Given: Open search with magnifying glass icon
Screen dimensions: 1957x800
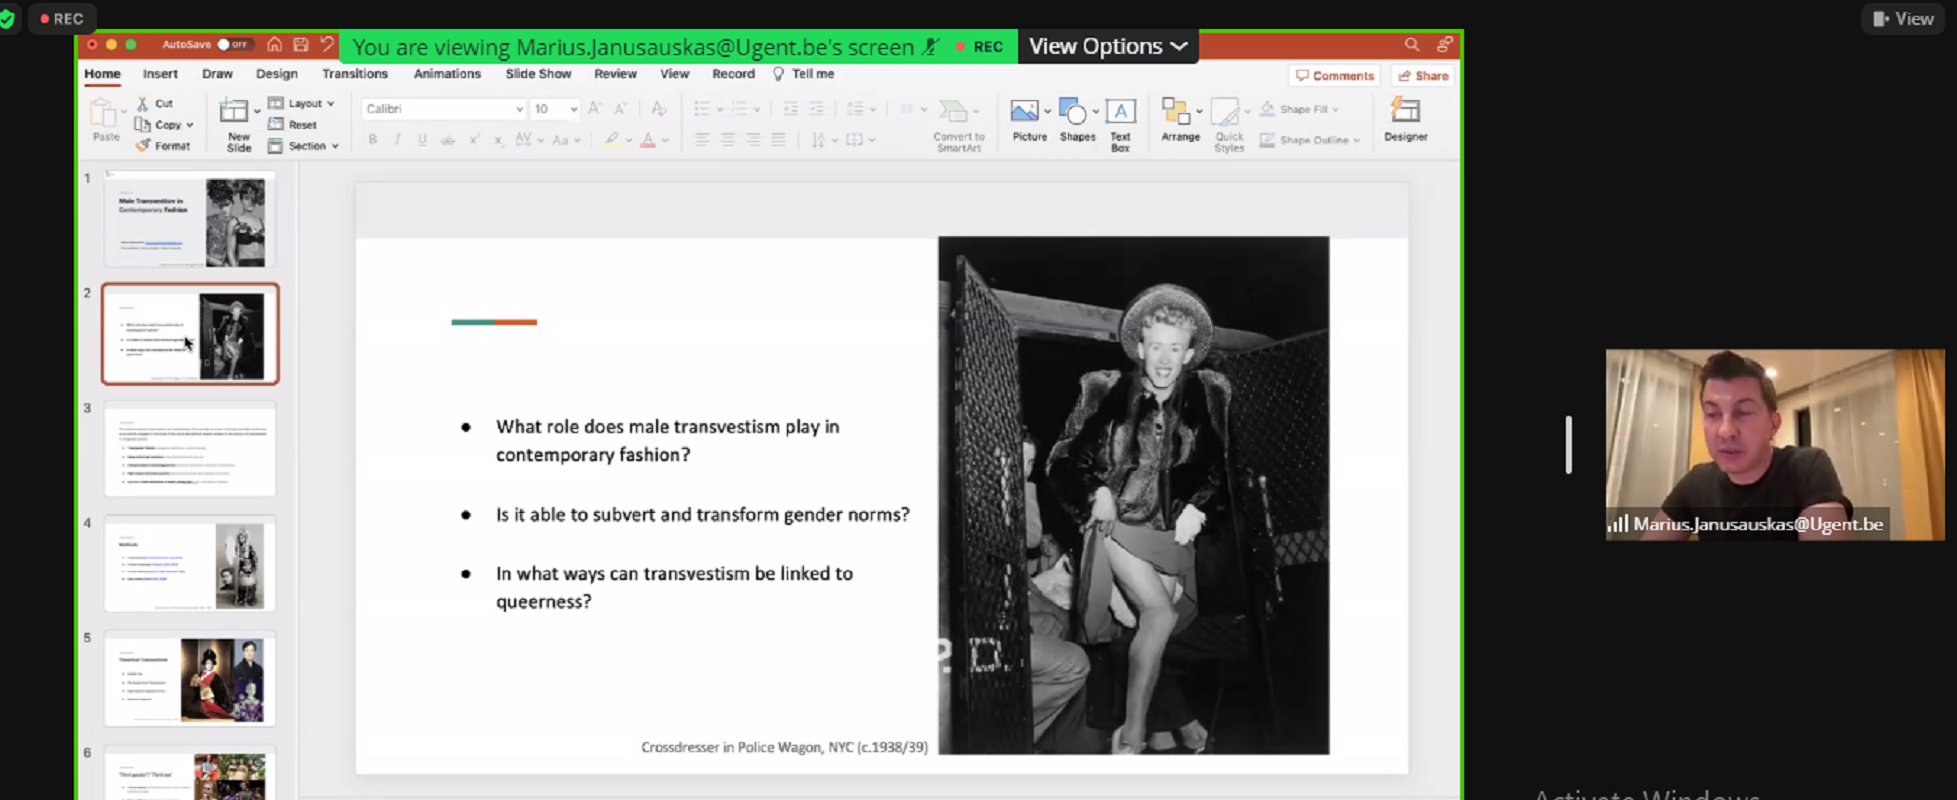Looking at the screenshot, I should (x=1411, y=45).
